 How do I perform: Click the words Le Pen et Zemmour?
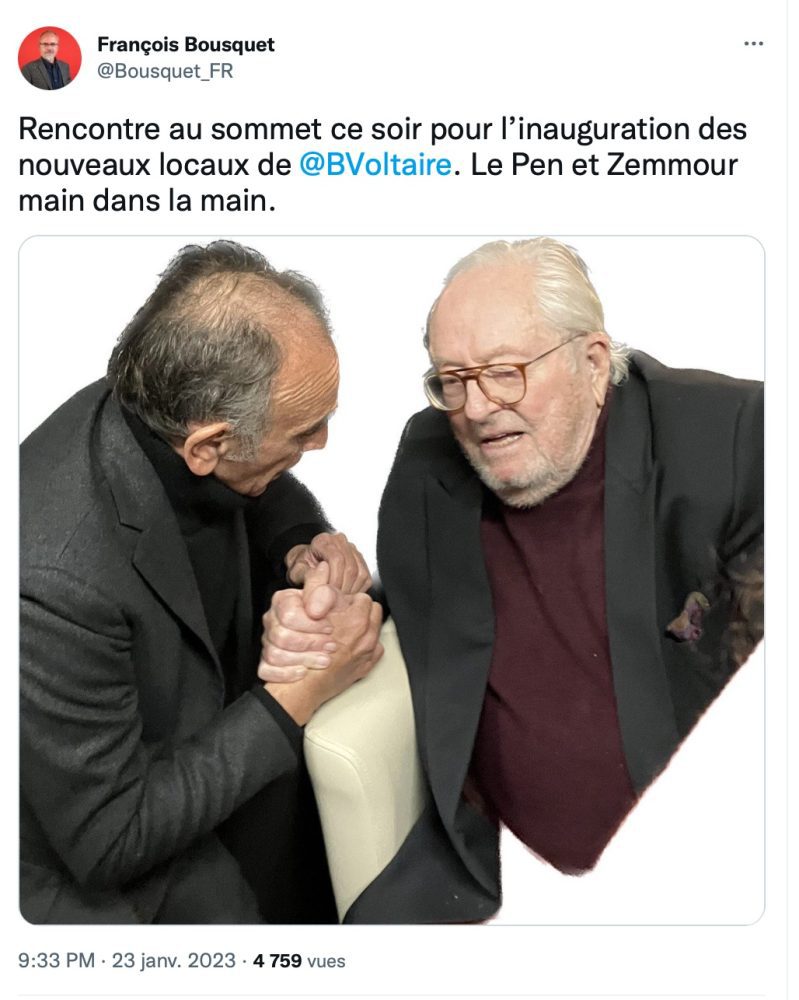pyautogui.click(x=604, y=165)
